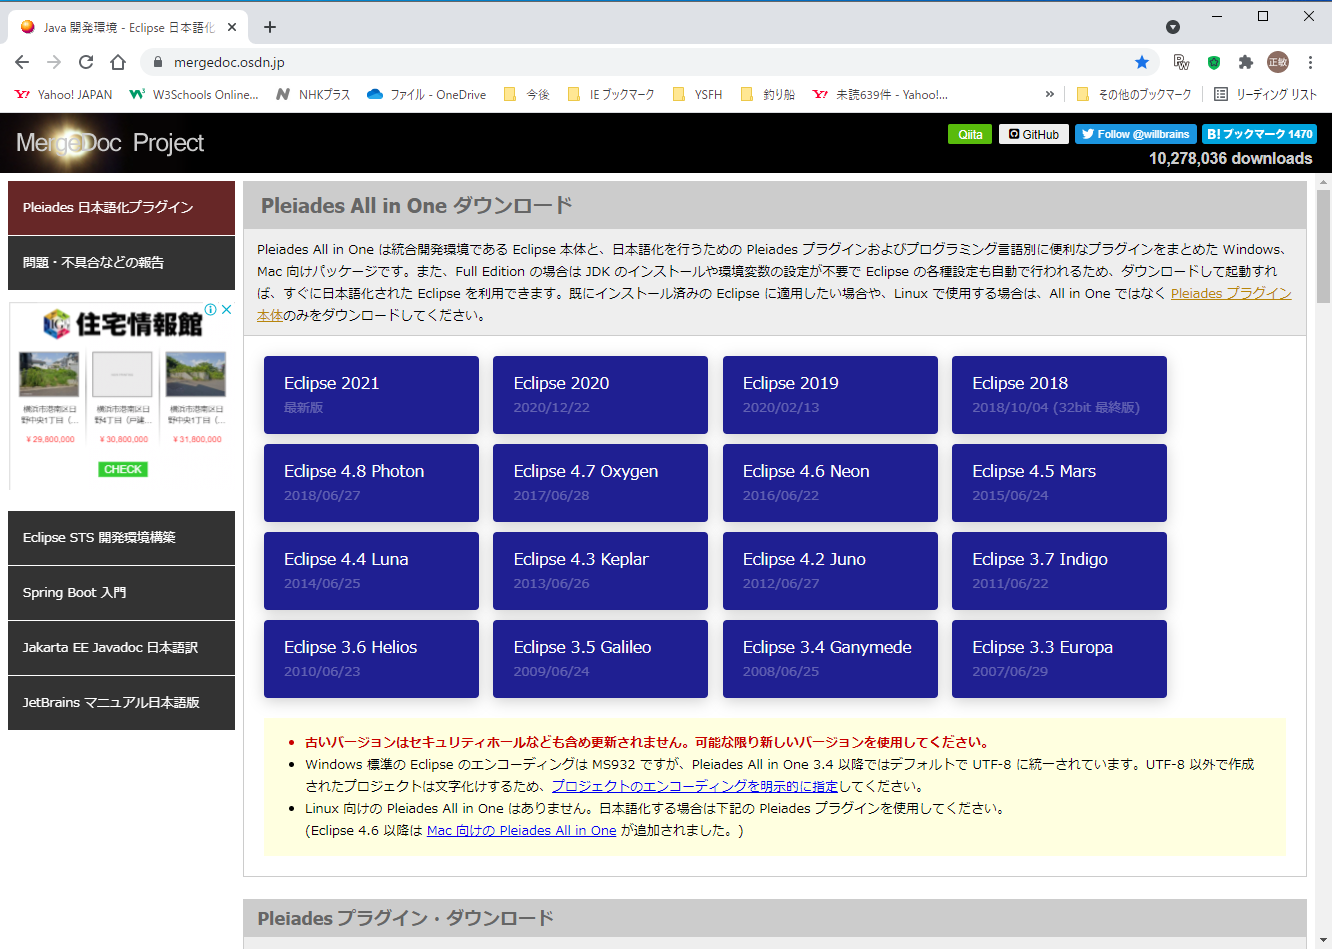
Task: Click the green CHECK ad button
Action: (123, 469)
